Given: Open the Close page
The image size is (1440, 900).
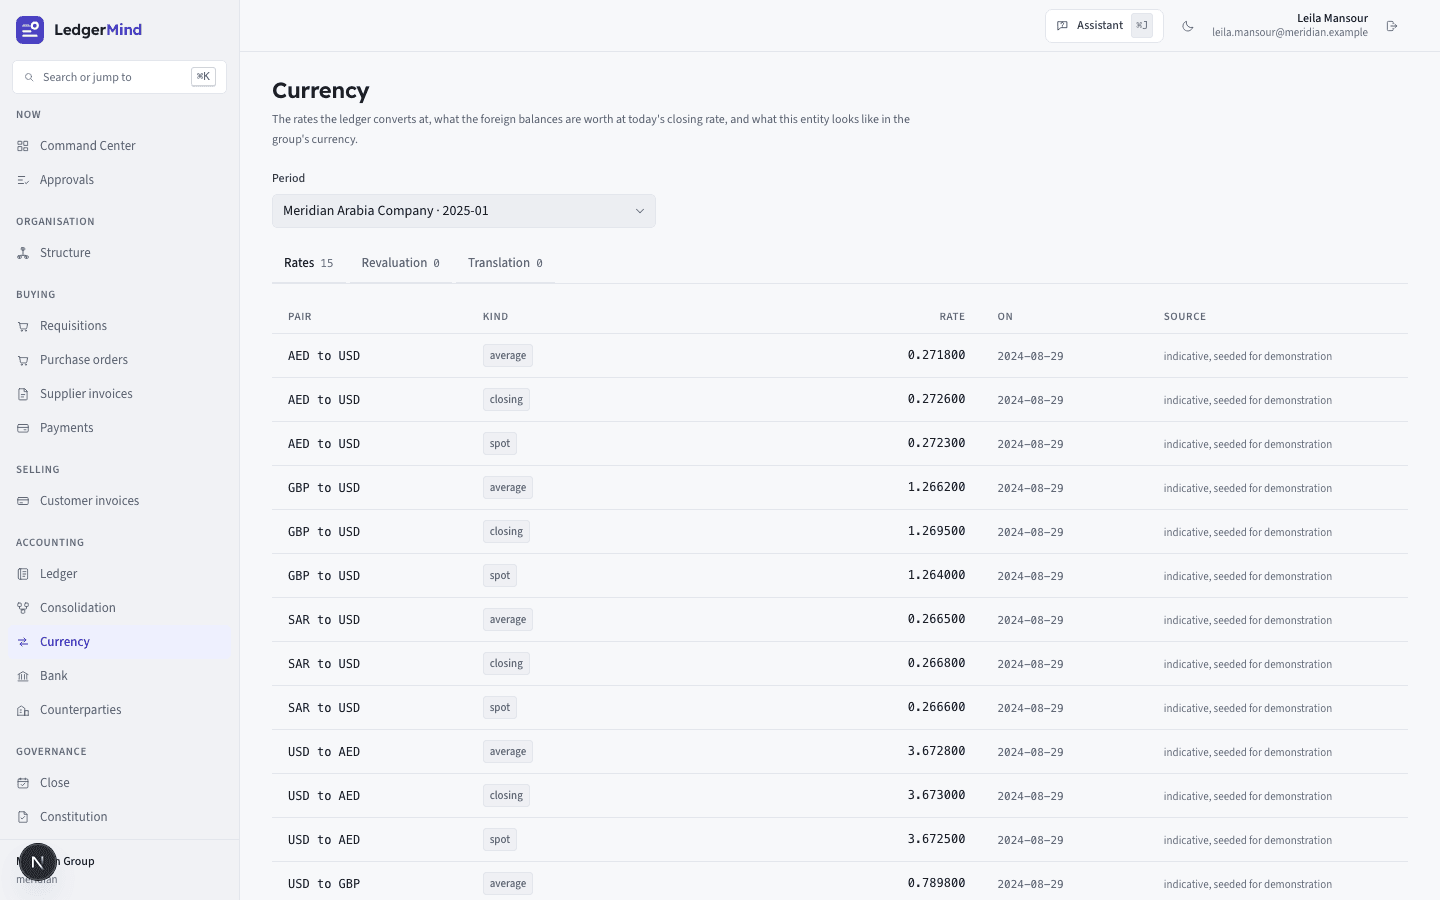Looking at the screenshot, I should click(120, 783).
